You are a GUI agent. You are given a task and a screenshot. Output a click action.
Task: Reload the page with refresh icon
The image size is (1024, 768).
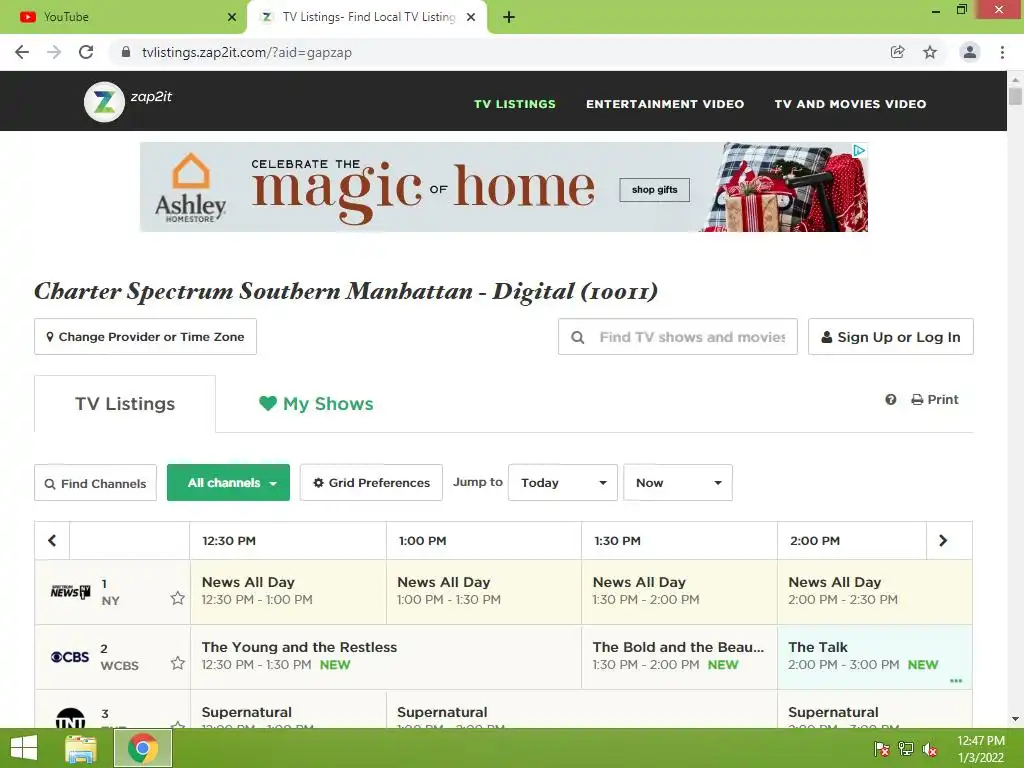86,52
